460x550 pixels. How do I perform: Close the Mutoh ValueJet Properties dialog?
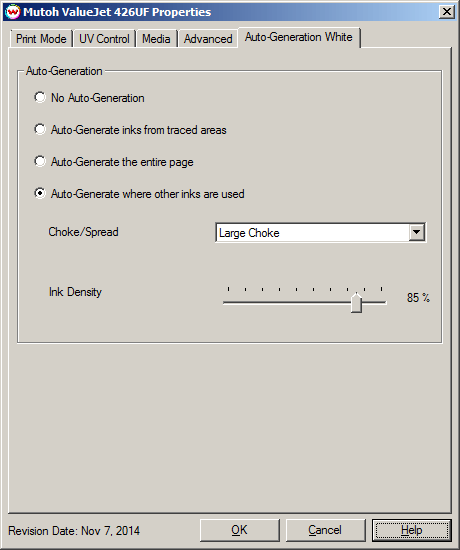446,12
